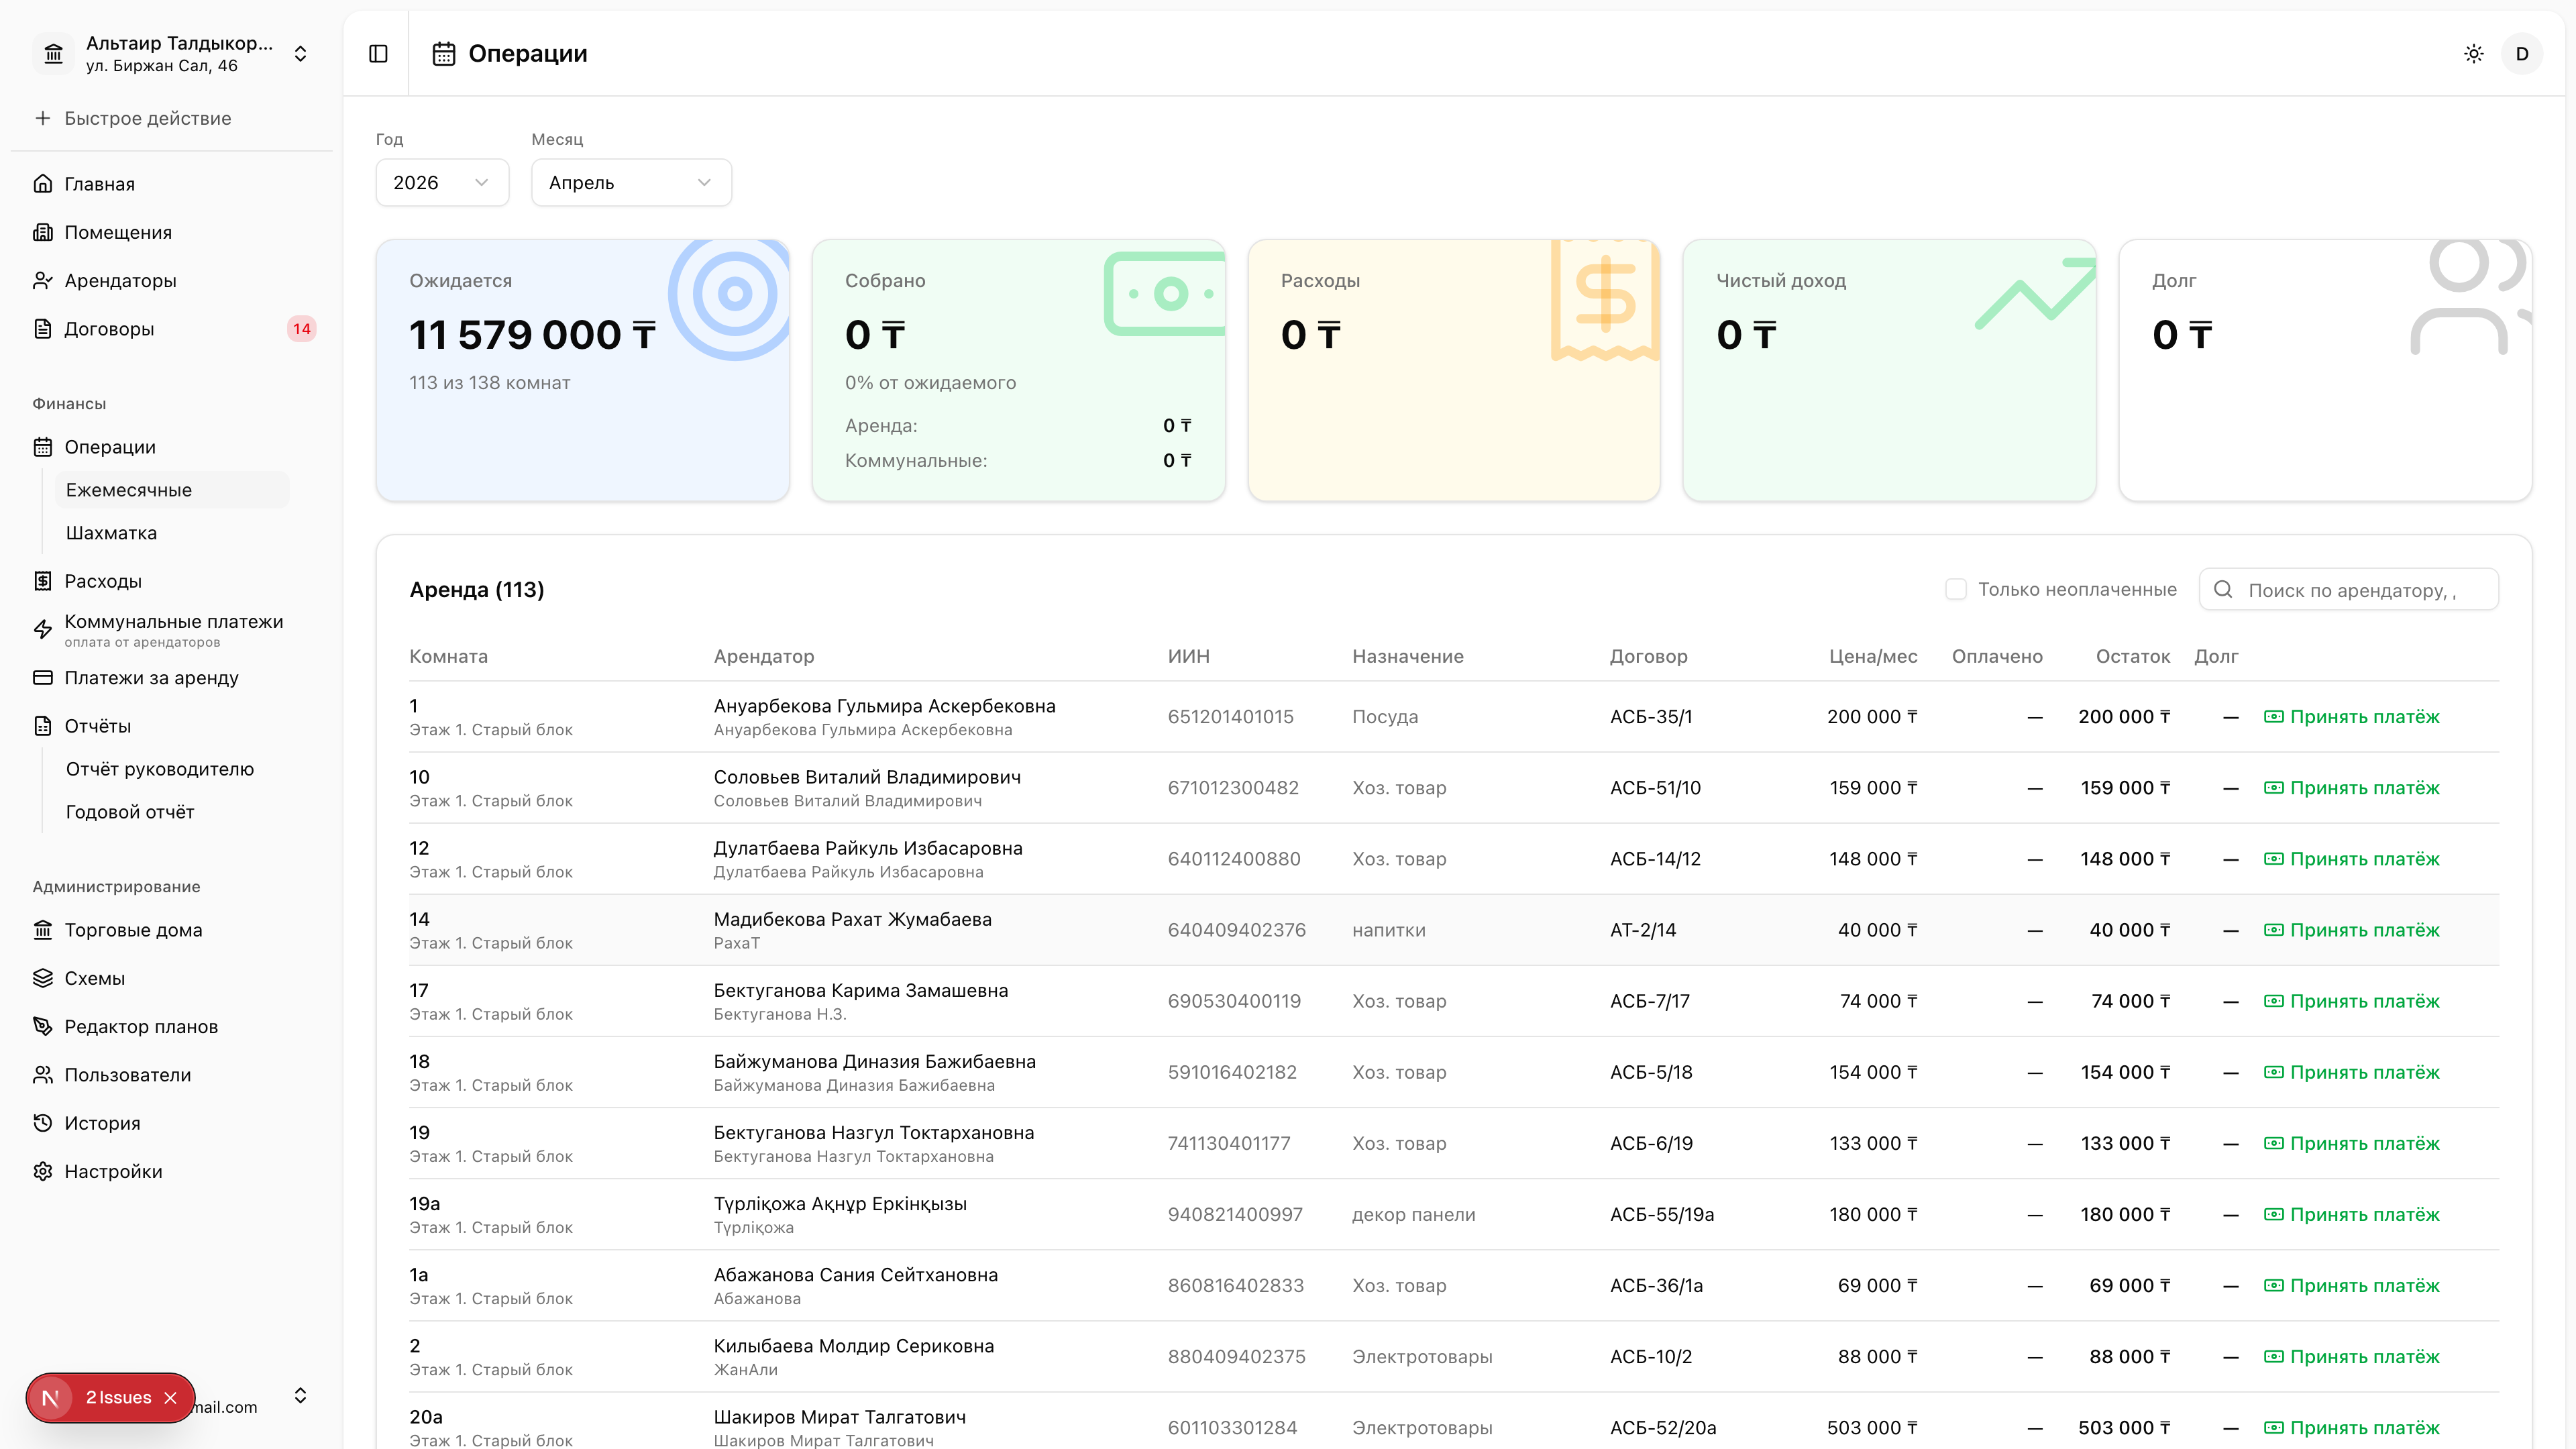Click the Пользователи users icon
This screenshot has width=2576, height=1449.
click(43, 1075)
